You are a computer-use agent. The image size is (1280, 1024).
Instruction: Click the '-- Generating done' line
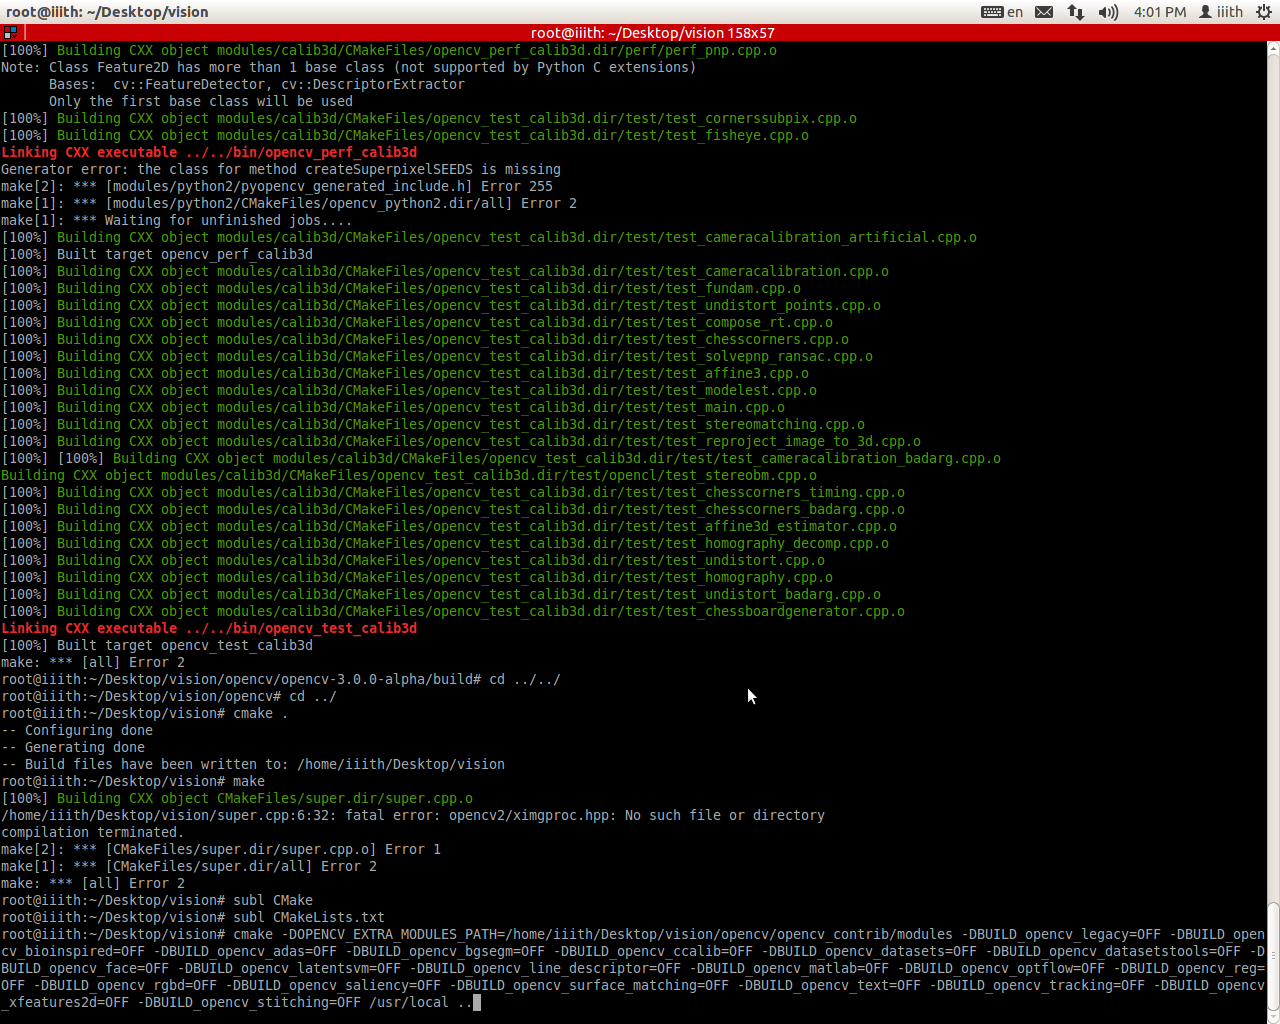point(73,747)
